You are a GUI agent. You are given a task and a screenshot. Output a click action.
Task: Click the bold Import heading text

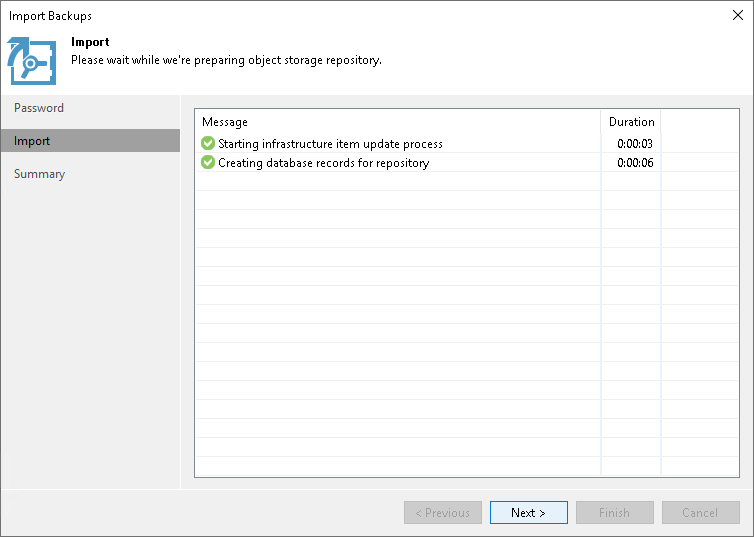click(x=90, y=43)
